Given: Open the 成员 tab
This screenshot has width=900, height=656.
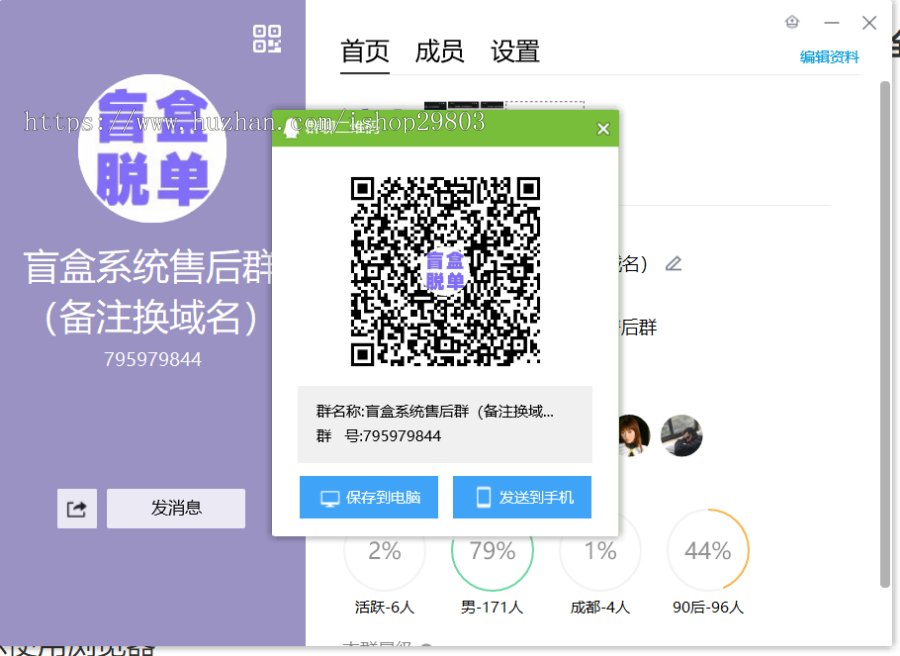Looking at the screenshot, I should pos(440,51).
